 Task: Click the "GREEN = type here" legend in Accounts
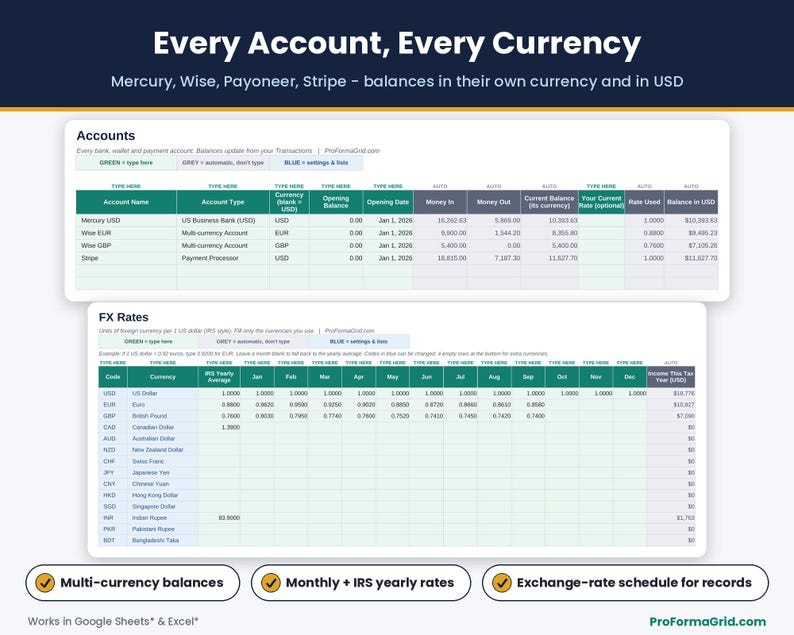pyautogui.click(x=126, y=163)
